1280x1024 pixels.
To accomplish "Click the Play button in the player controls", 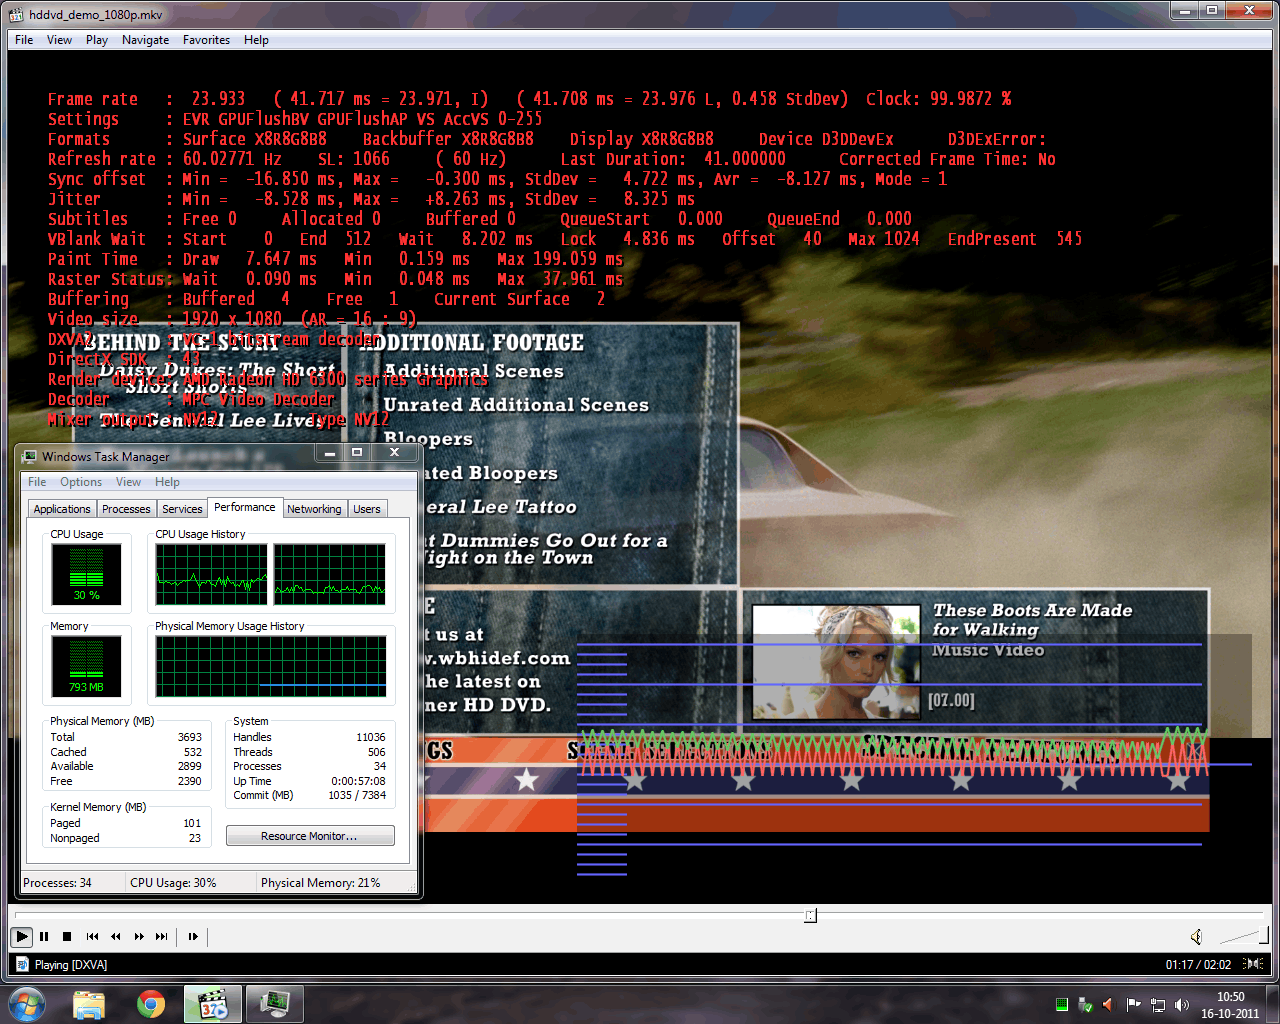I will click(21, 937).
